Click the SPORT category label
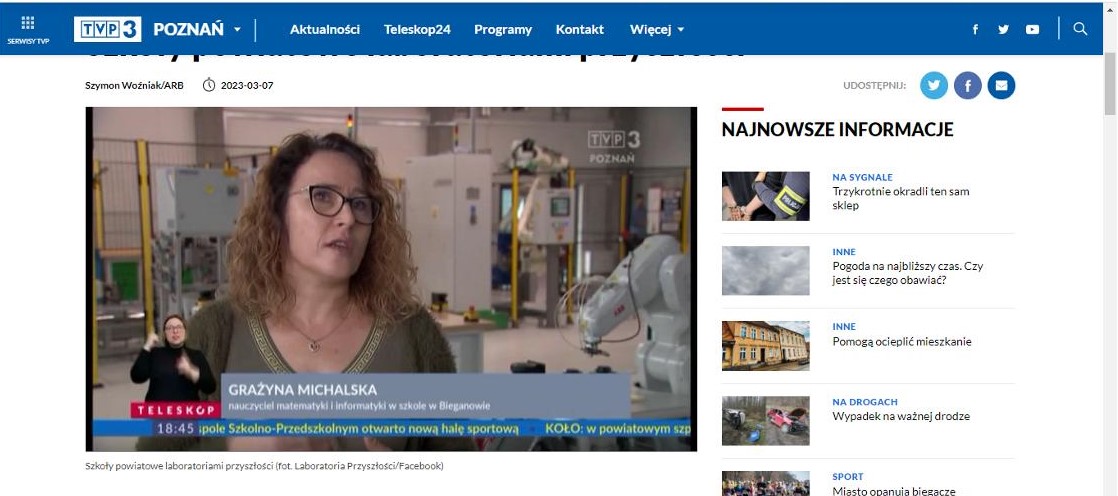This screenshot has height=496, width=1118. 848,477
